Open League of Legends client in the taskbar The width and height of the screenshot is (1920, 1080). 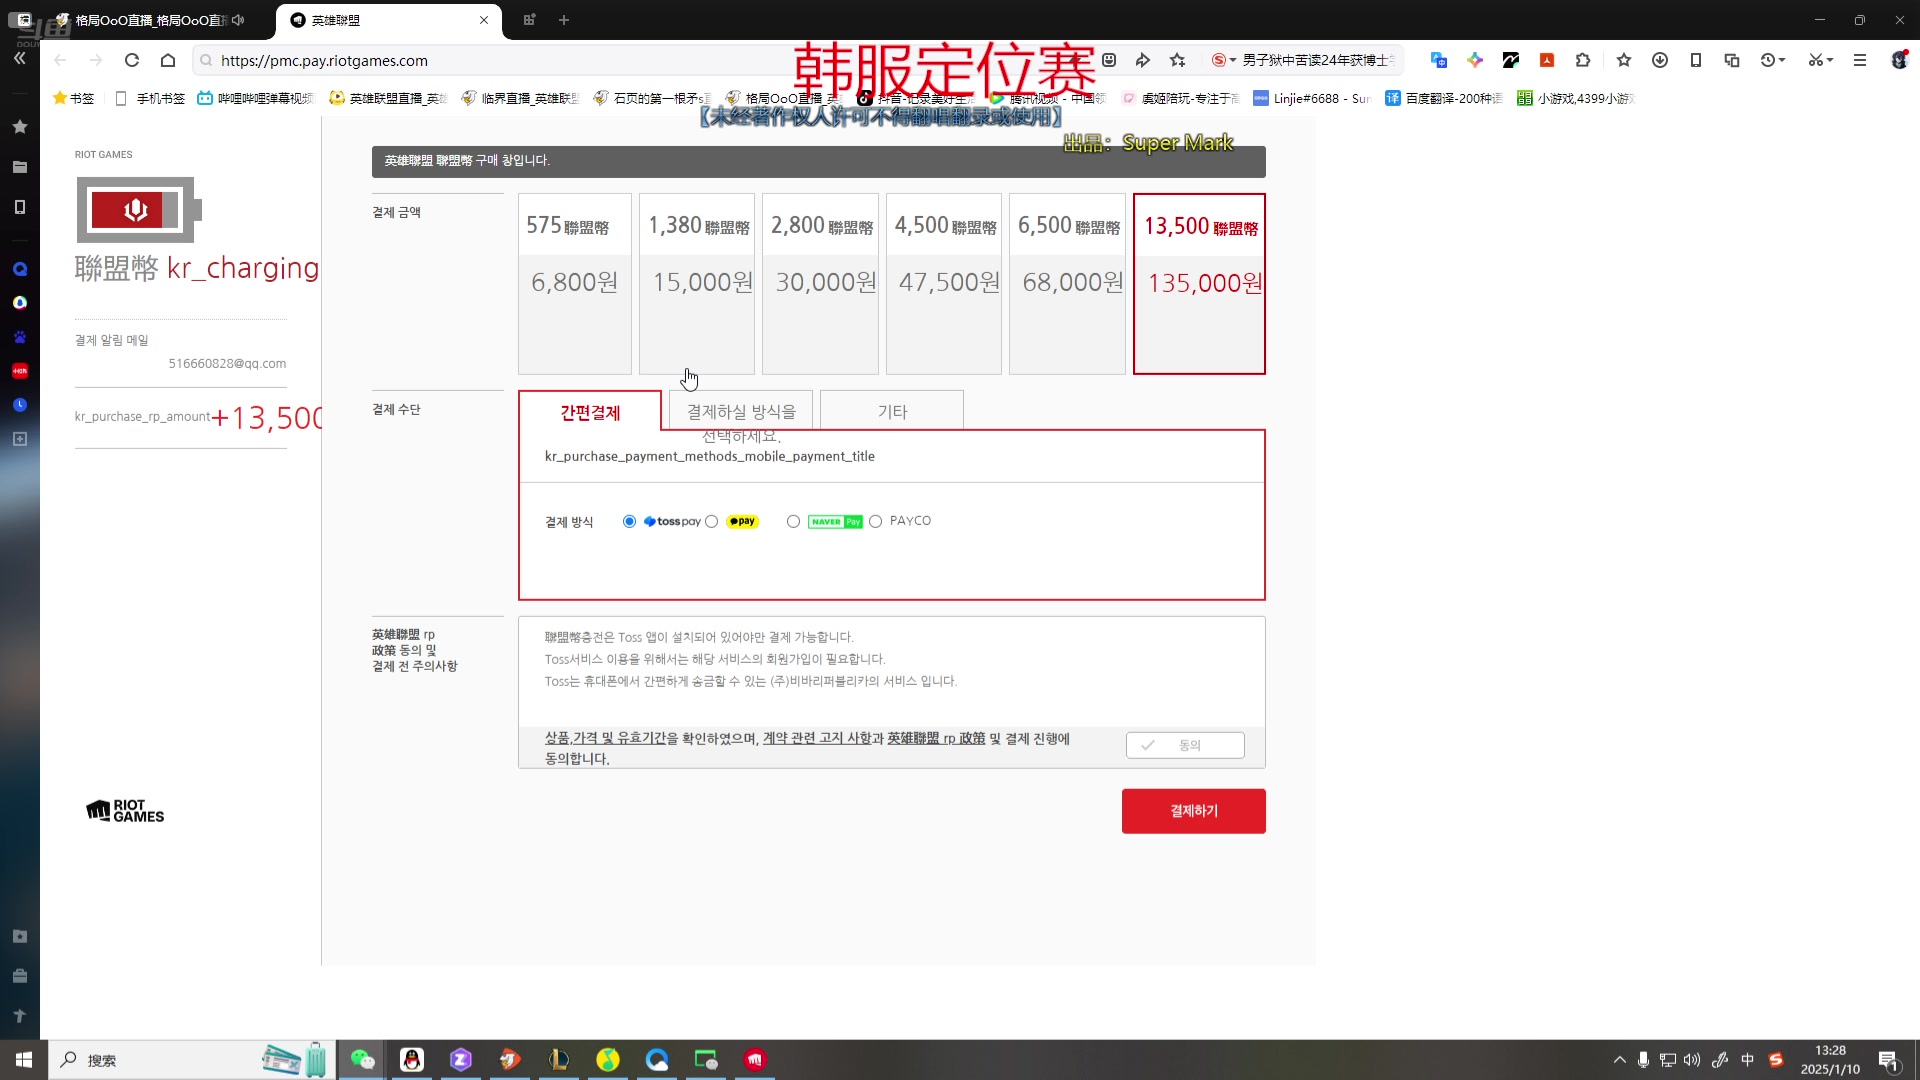pyautogui.click(x=559, y=1060)
